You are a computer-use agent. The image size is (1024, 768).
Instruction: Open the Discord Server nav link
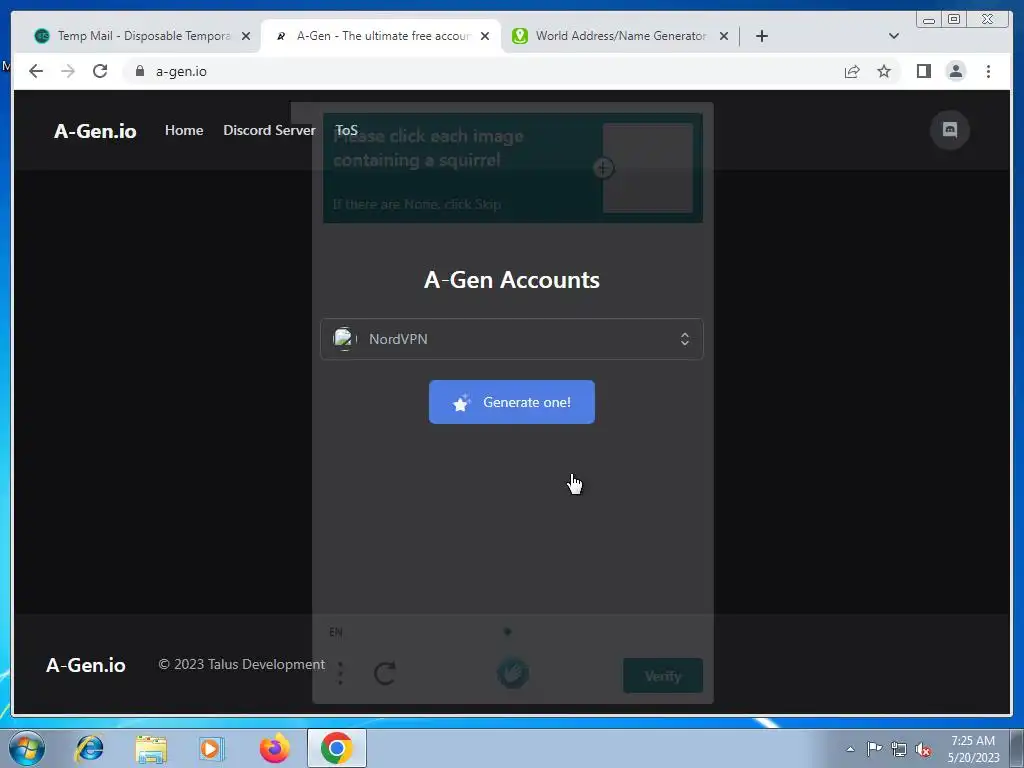[x=269, y=130]
